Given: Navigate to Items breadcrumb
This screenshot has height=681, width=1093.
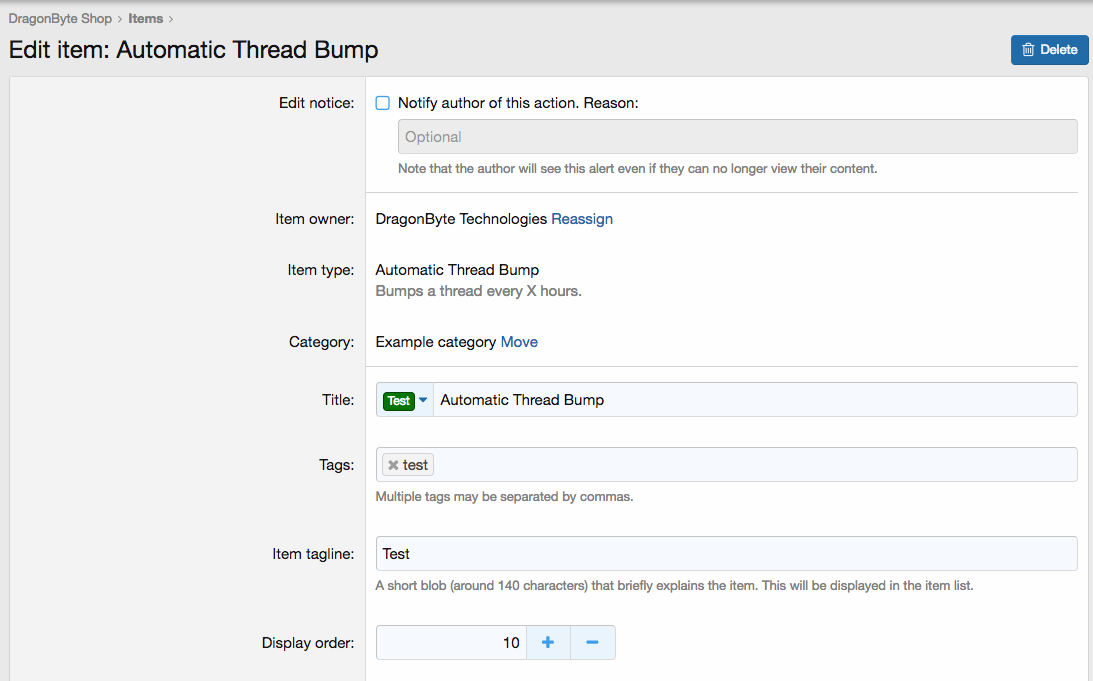Looking at the screenshot, I should (145, 18).
